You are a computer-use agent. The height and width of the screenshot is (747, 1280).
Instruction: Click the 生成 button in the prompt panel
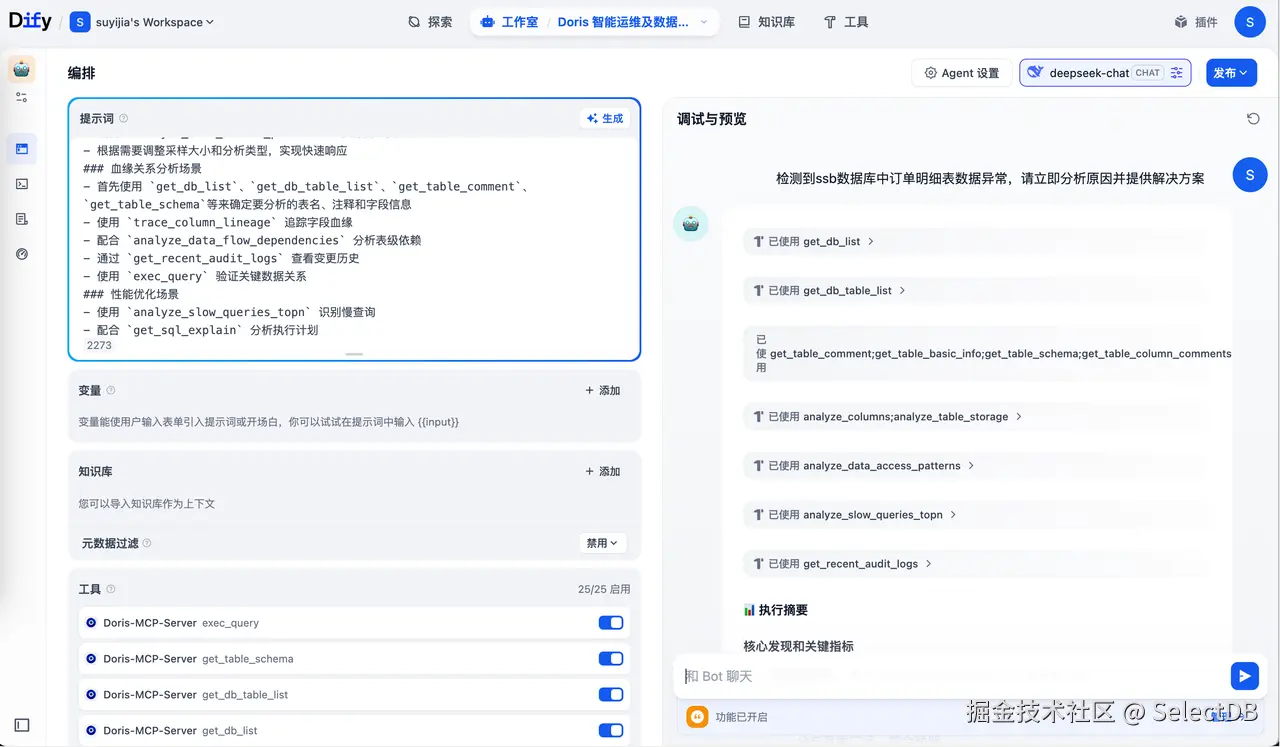604,118
